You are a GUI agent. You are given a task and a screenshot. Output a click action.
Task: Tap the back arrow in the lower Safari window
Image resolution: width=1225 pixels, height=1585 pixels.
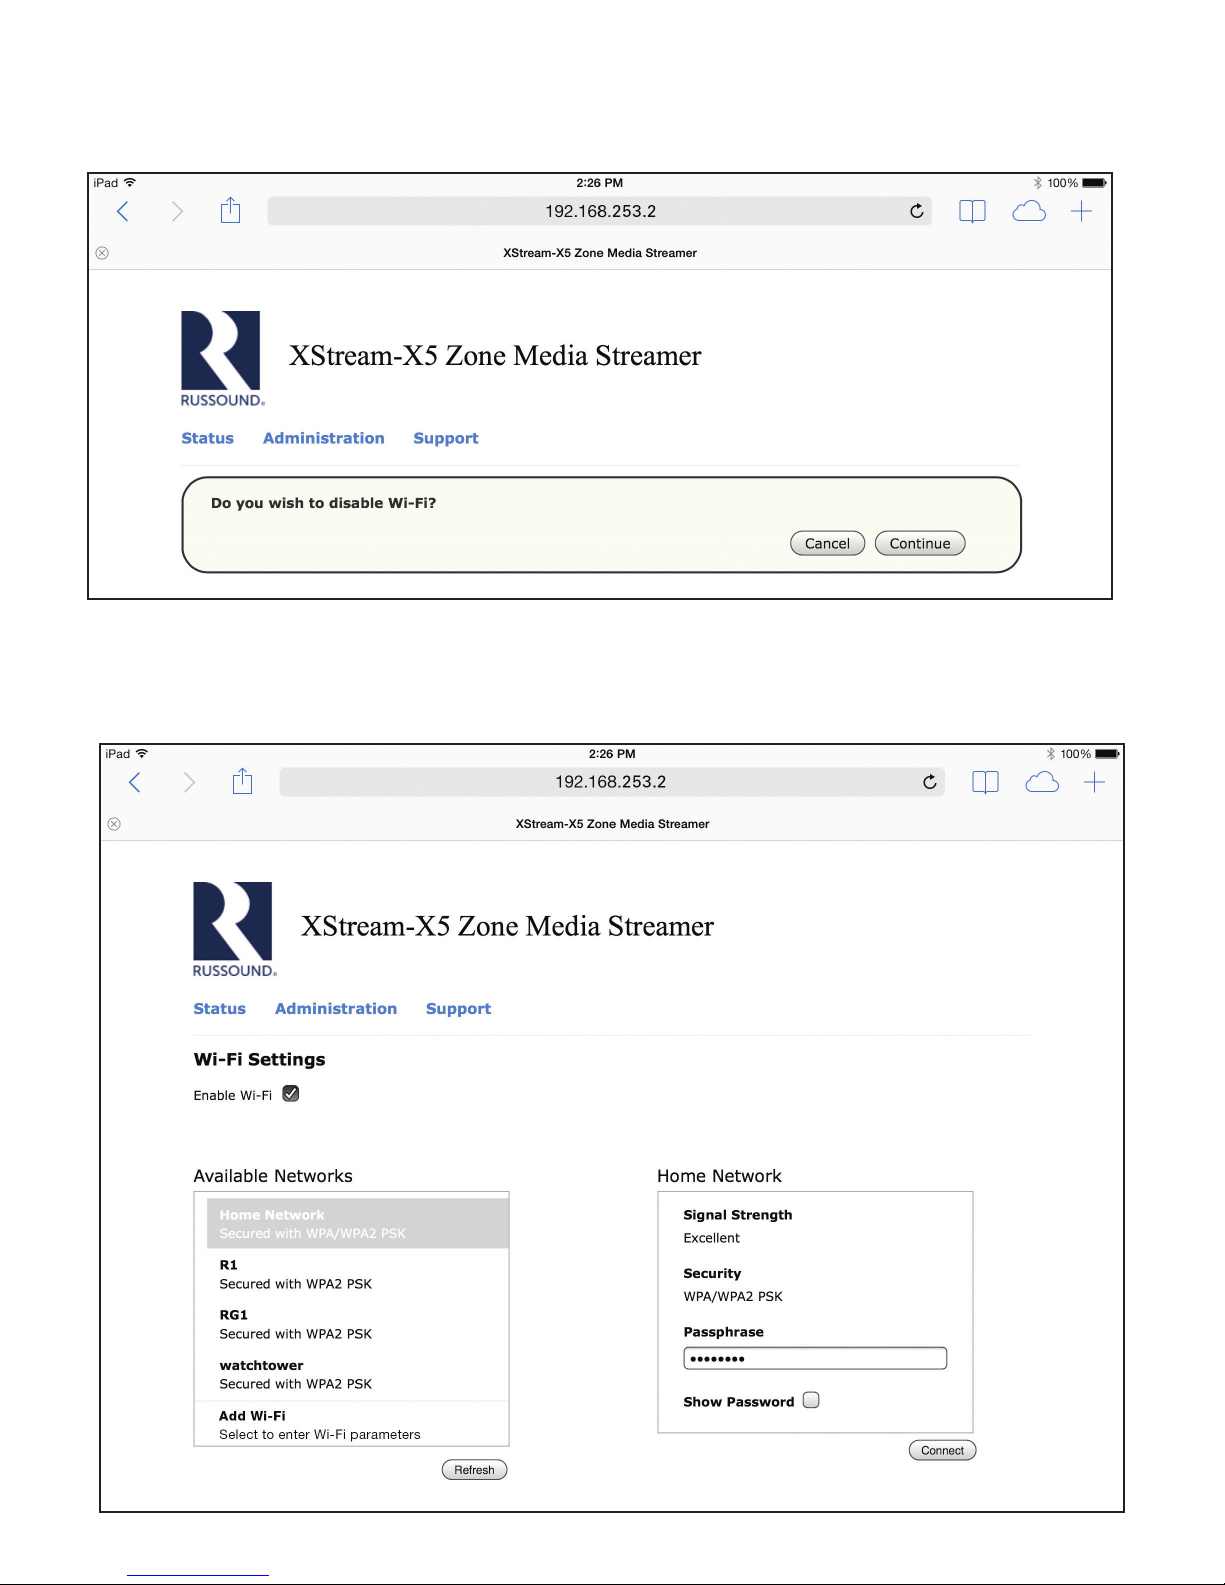(135, 782)
